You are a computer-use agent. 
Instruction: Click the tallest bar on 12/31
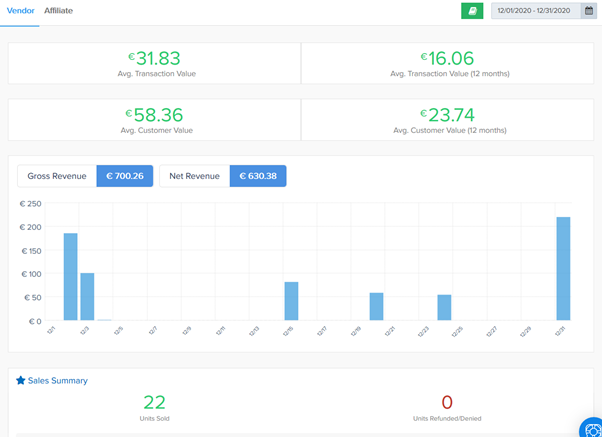click(x=563, y=268)
